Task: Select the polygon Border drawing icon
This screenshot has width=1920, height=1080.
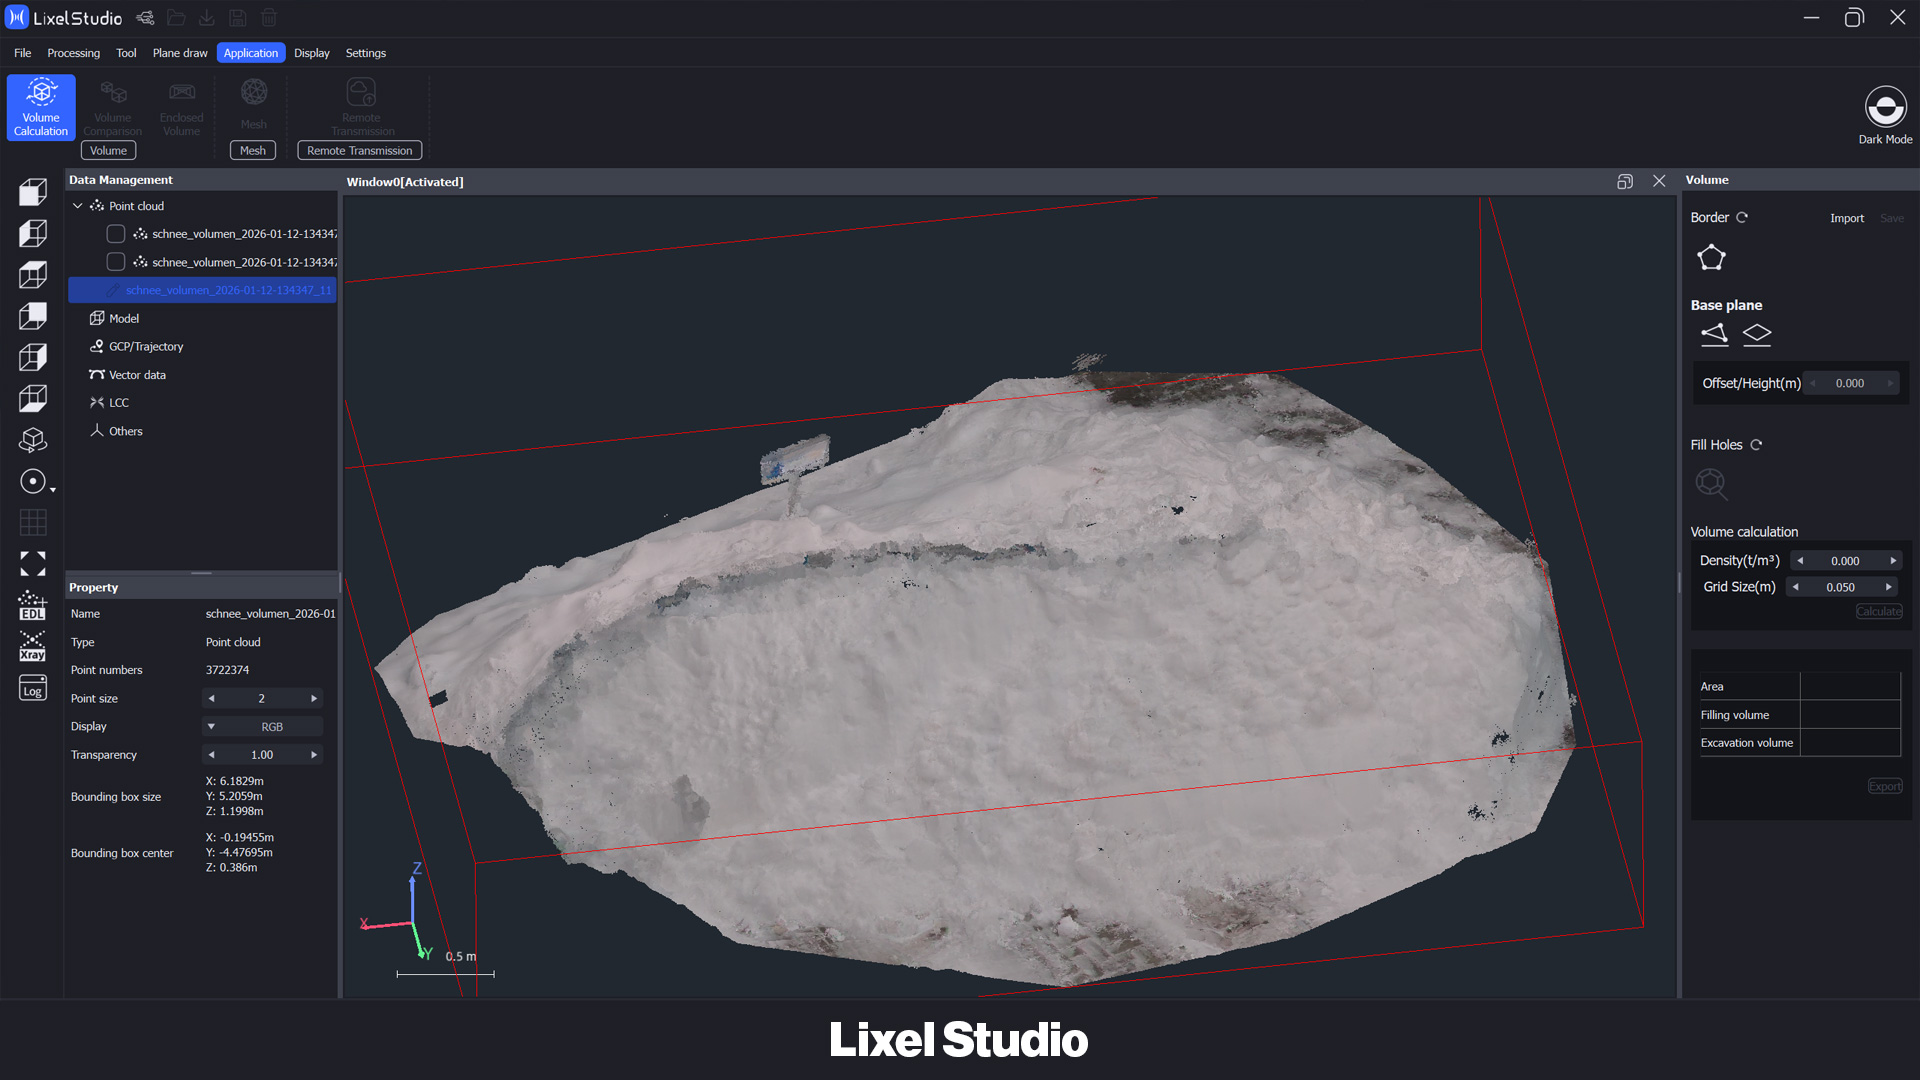Action: [1711, 258]
